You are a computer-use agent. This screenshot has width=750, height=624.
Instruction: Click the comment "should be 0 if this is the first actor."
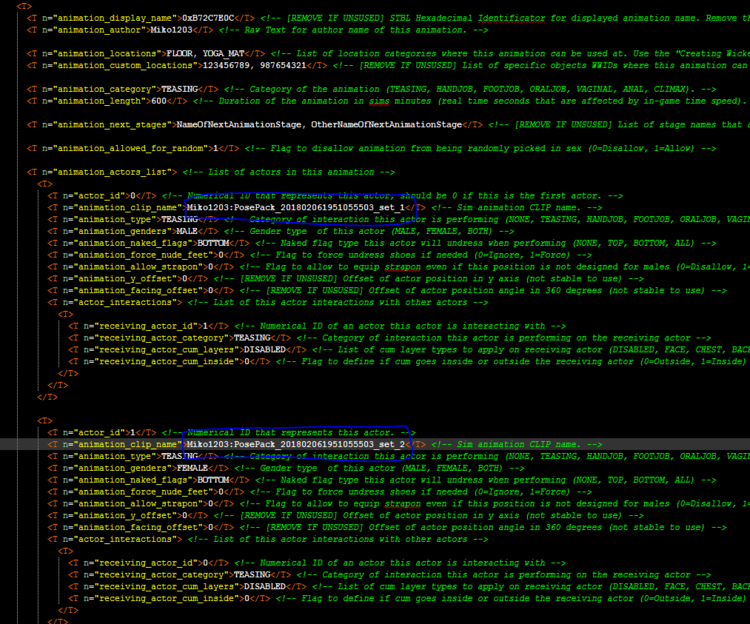[500, 196]
